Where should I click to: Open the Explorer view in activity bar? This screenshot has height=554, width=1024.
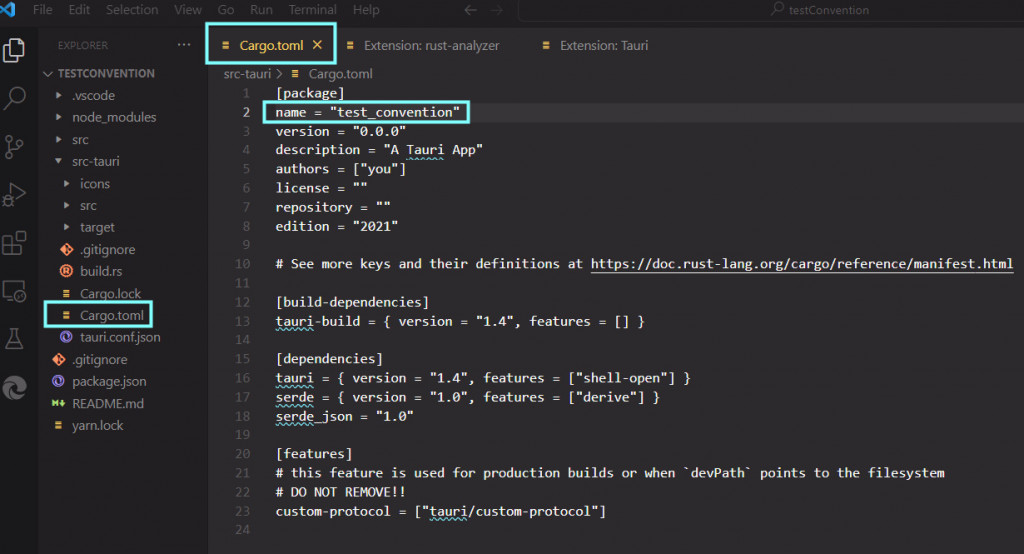click(14, 50)
